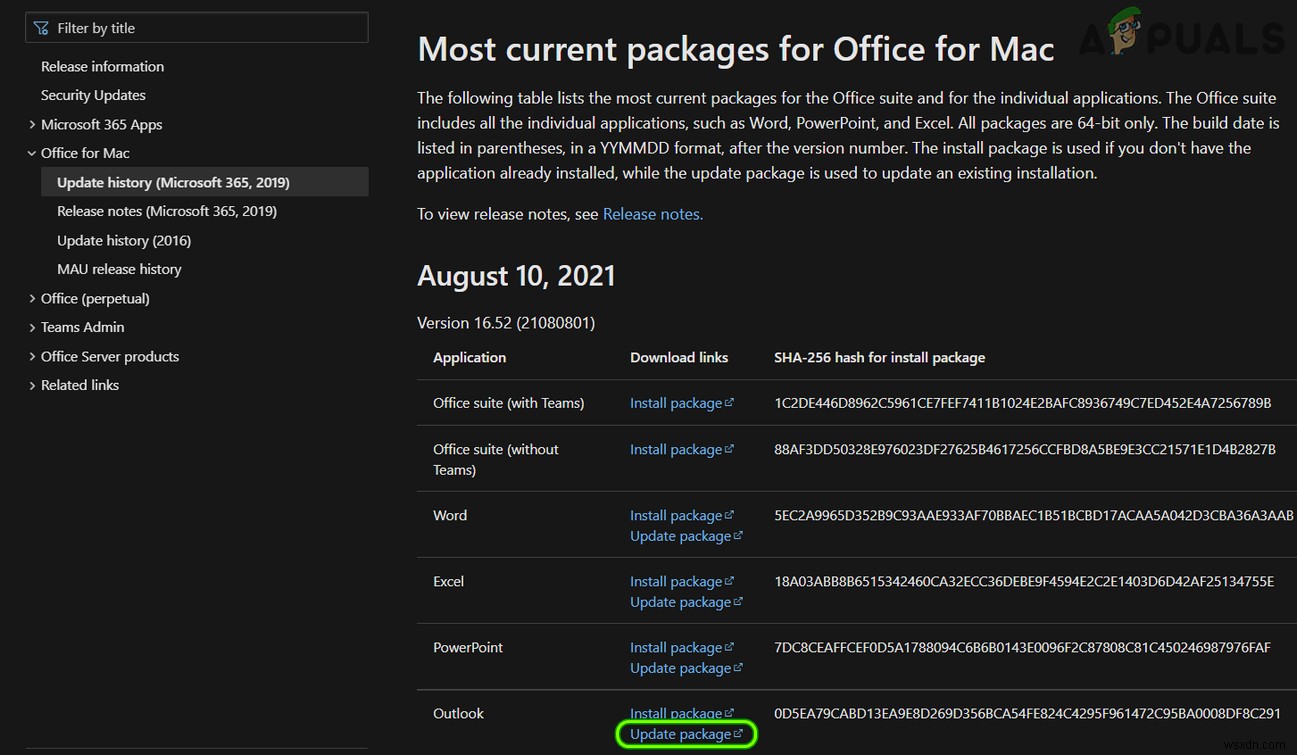Click the external link icon for Office suite with Teams
This screenshot has height=755, width=1297.
click(x=730, y=402)
